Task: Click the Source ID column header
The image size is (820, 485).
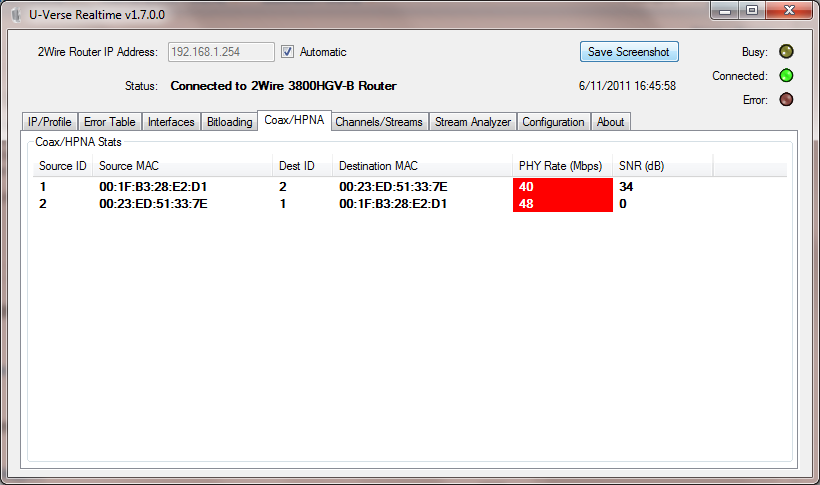Action: click(63, 166)
